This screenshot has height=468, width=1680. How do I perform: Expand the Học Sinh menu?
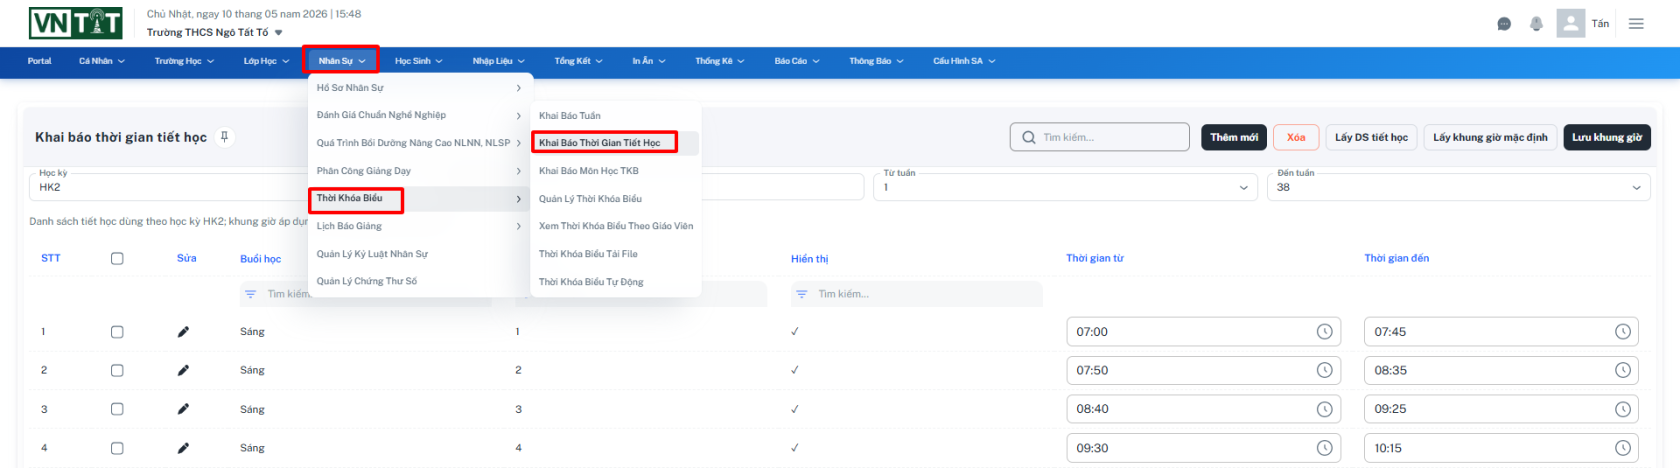tap(418, 61)
